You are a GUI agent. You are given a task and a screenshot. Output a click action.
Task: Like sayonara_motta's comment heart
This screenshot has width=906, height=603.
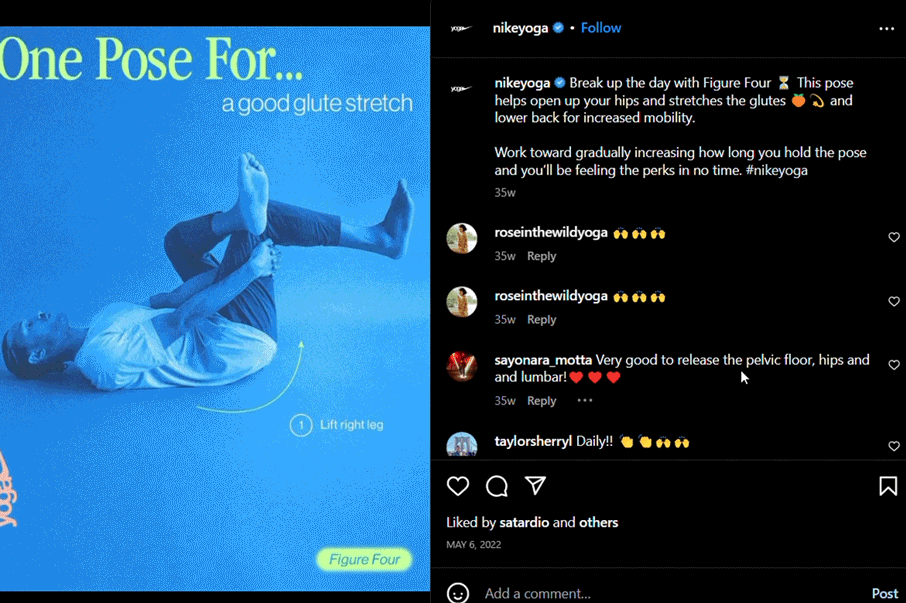[894, 365]
